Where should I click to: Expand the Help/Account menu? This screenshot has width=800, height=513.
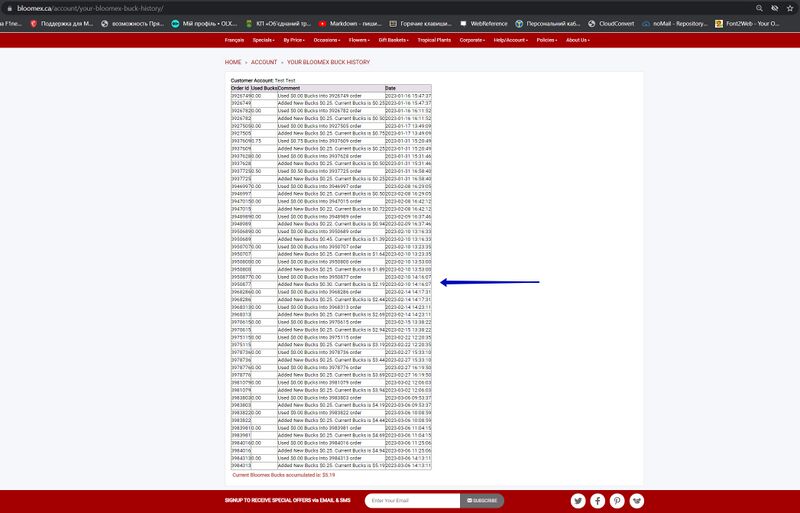[511, 40]
